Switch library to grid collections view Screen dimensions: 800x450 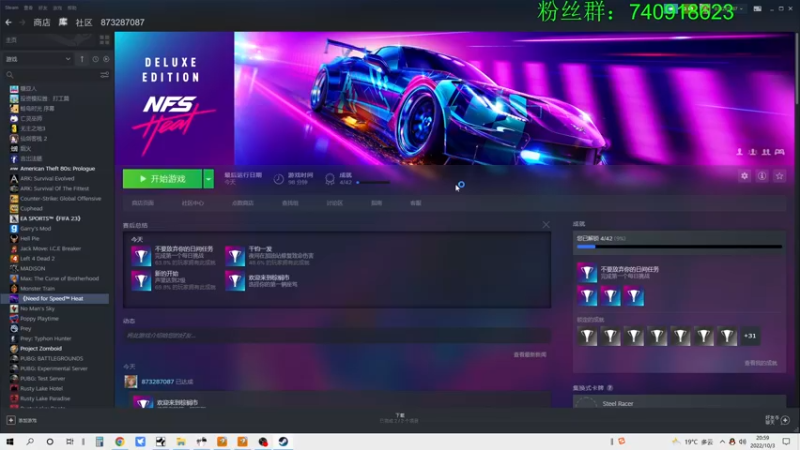105,40
